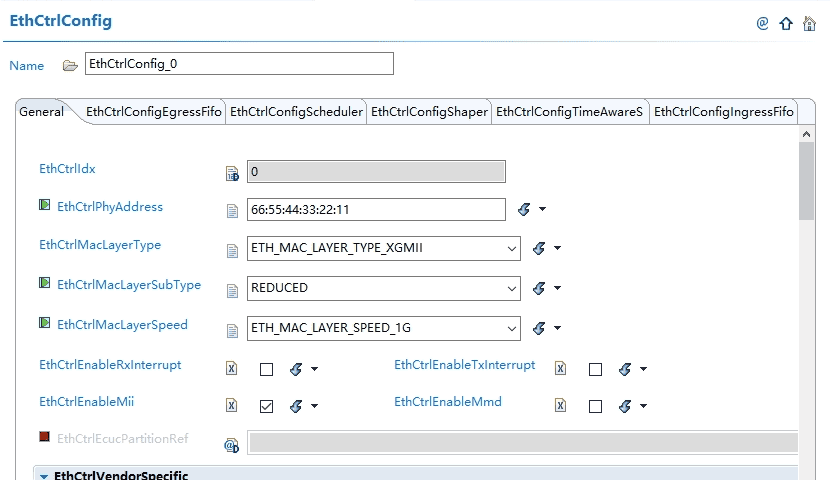Click the @ icon in the header
The width and height of the screenshot is (831, 480).
click(x=762, y=23)
